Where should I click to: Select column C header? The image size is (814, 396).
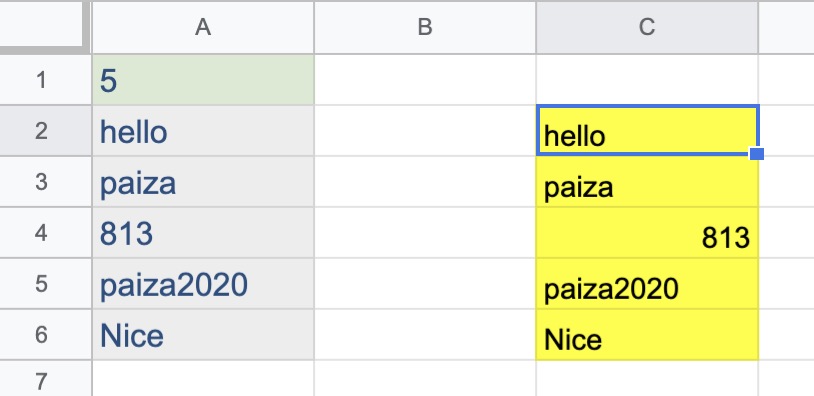tap(647, 28)
